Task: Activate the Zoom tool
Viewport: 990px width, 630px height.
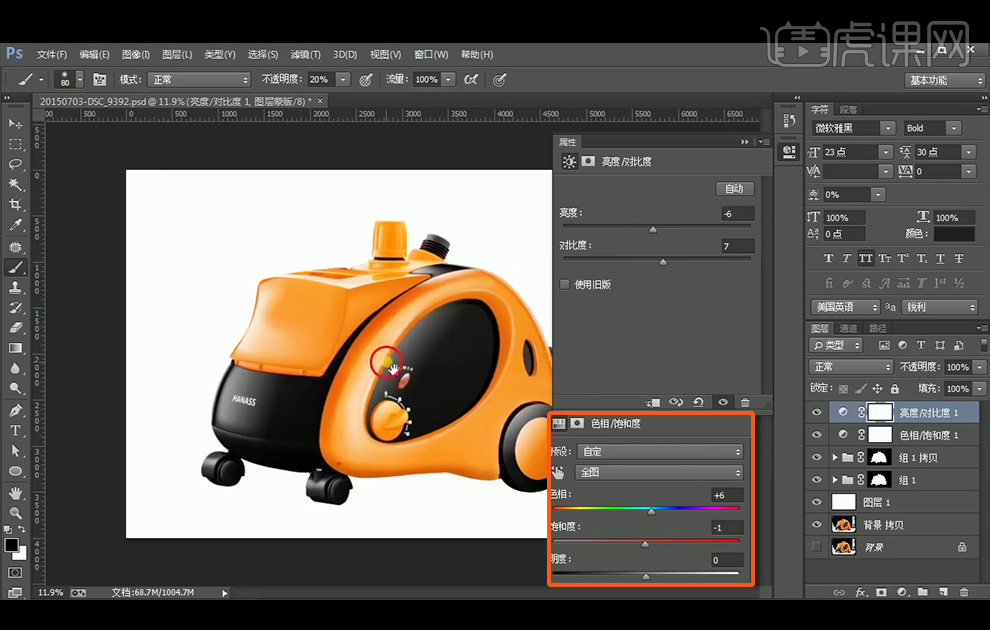Action: [16, 514]
